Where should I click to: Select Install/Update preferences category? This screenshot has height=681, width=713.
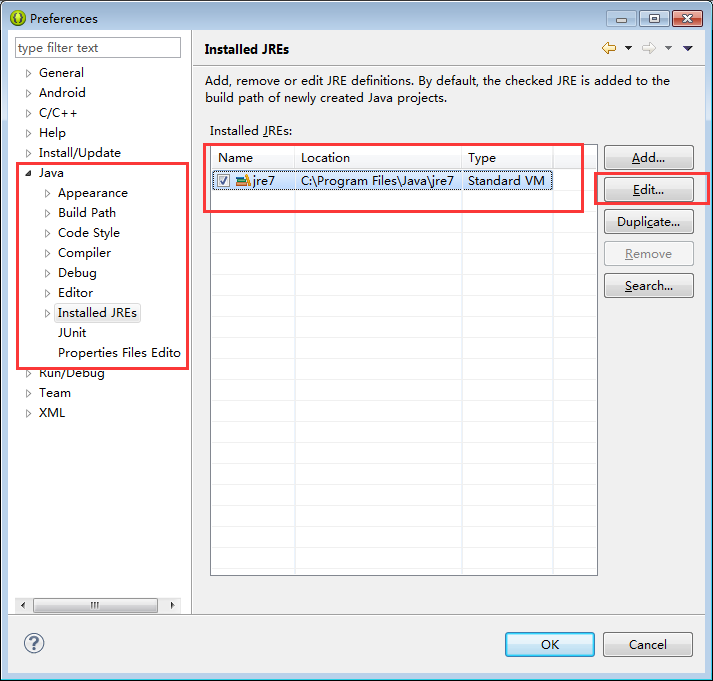tap(80, 153)
